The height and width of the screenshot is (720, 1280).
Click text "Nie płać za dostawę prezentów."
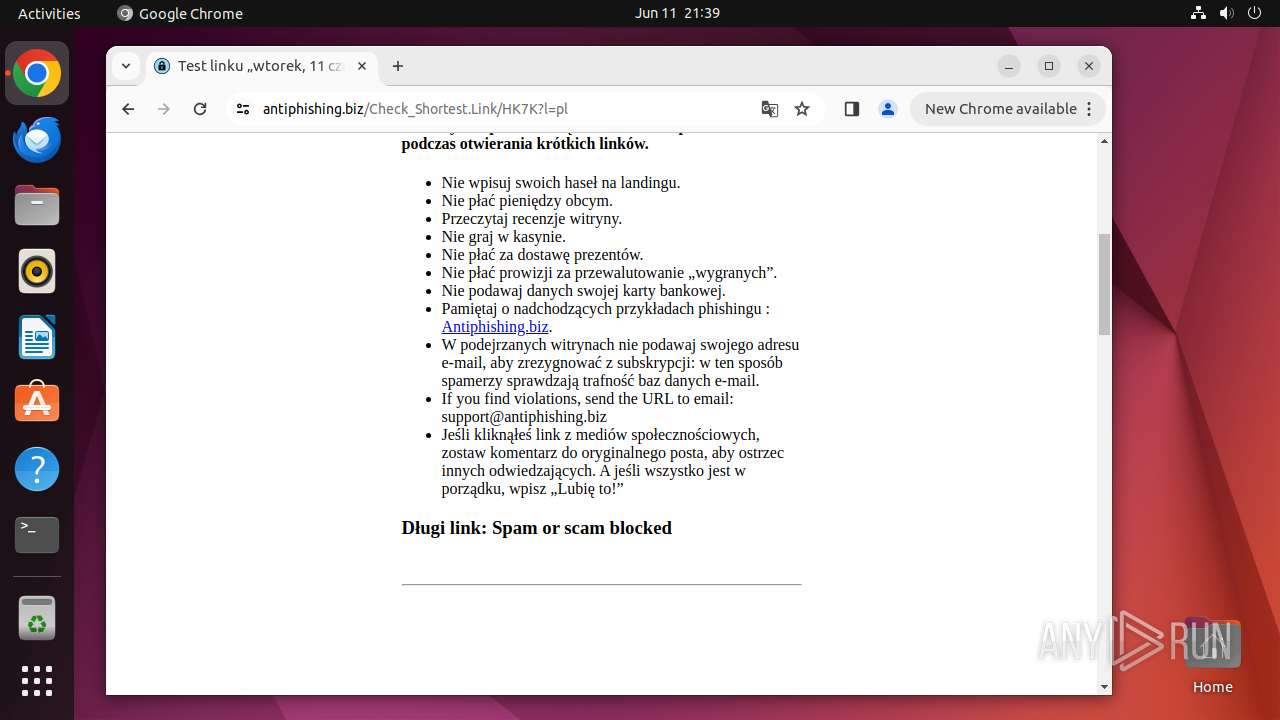(543, 255)
